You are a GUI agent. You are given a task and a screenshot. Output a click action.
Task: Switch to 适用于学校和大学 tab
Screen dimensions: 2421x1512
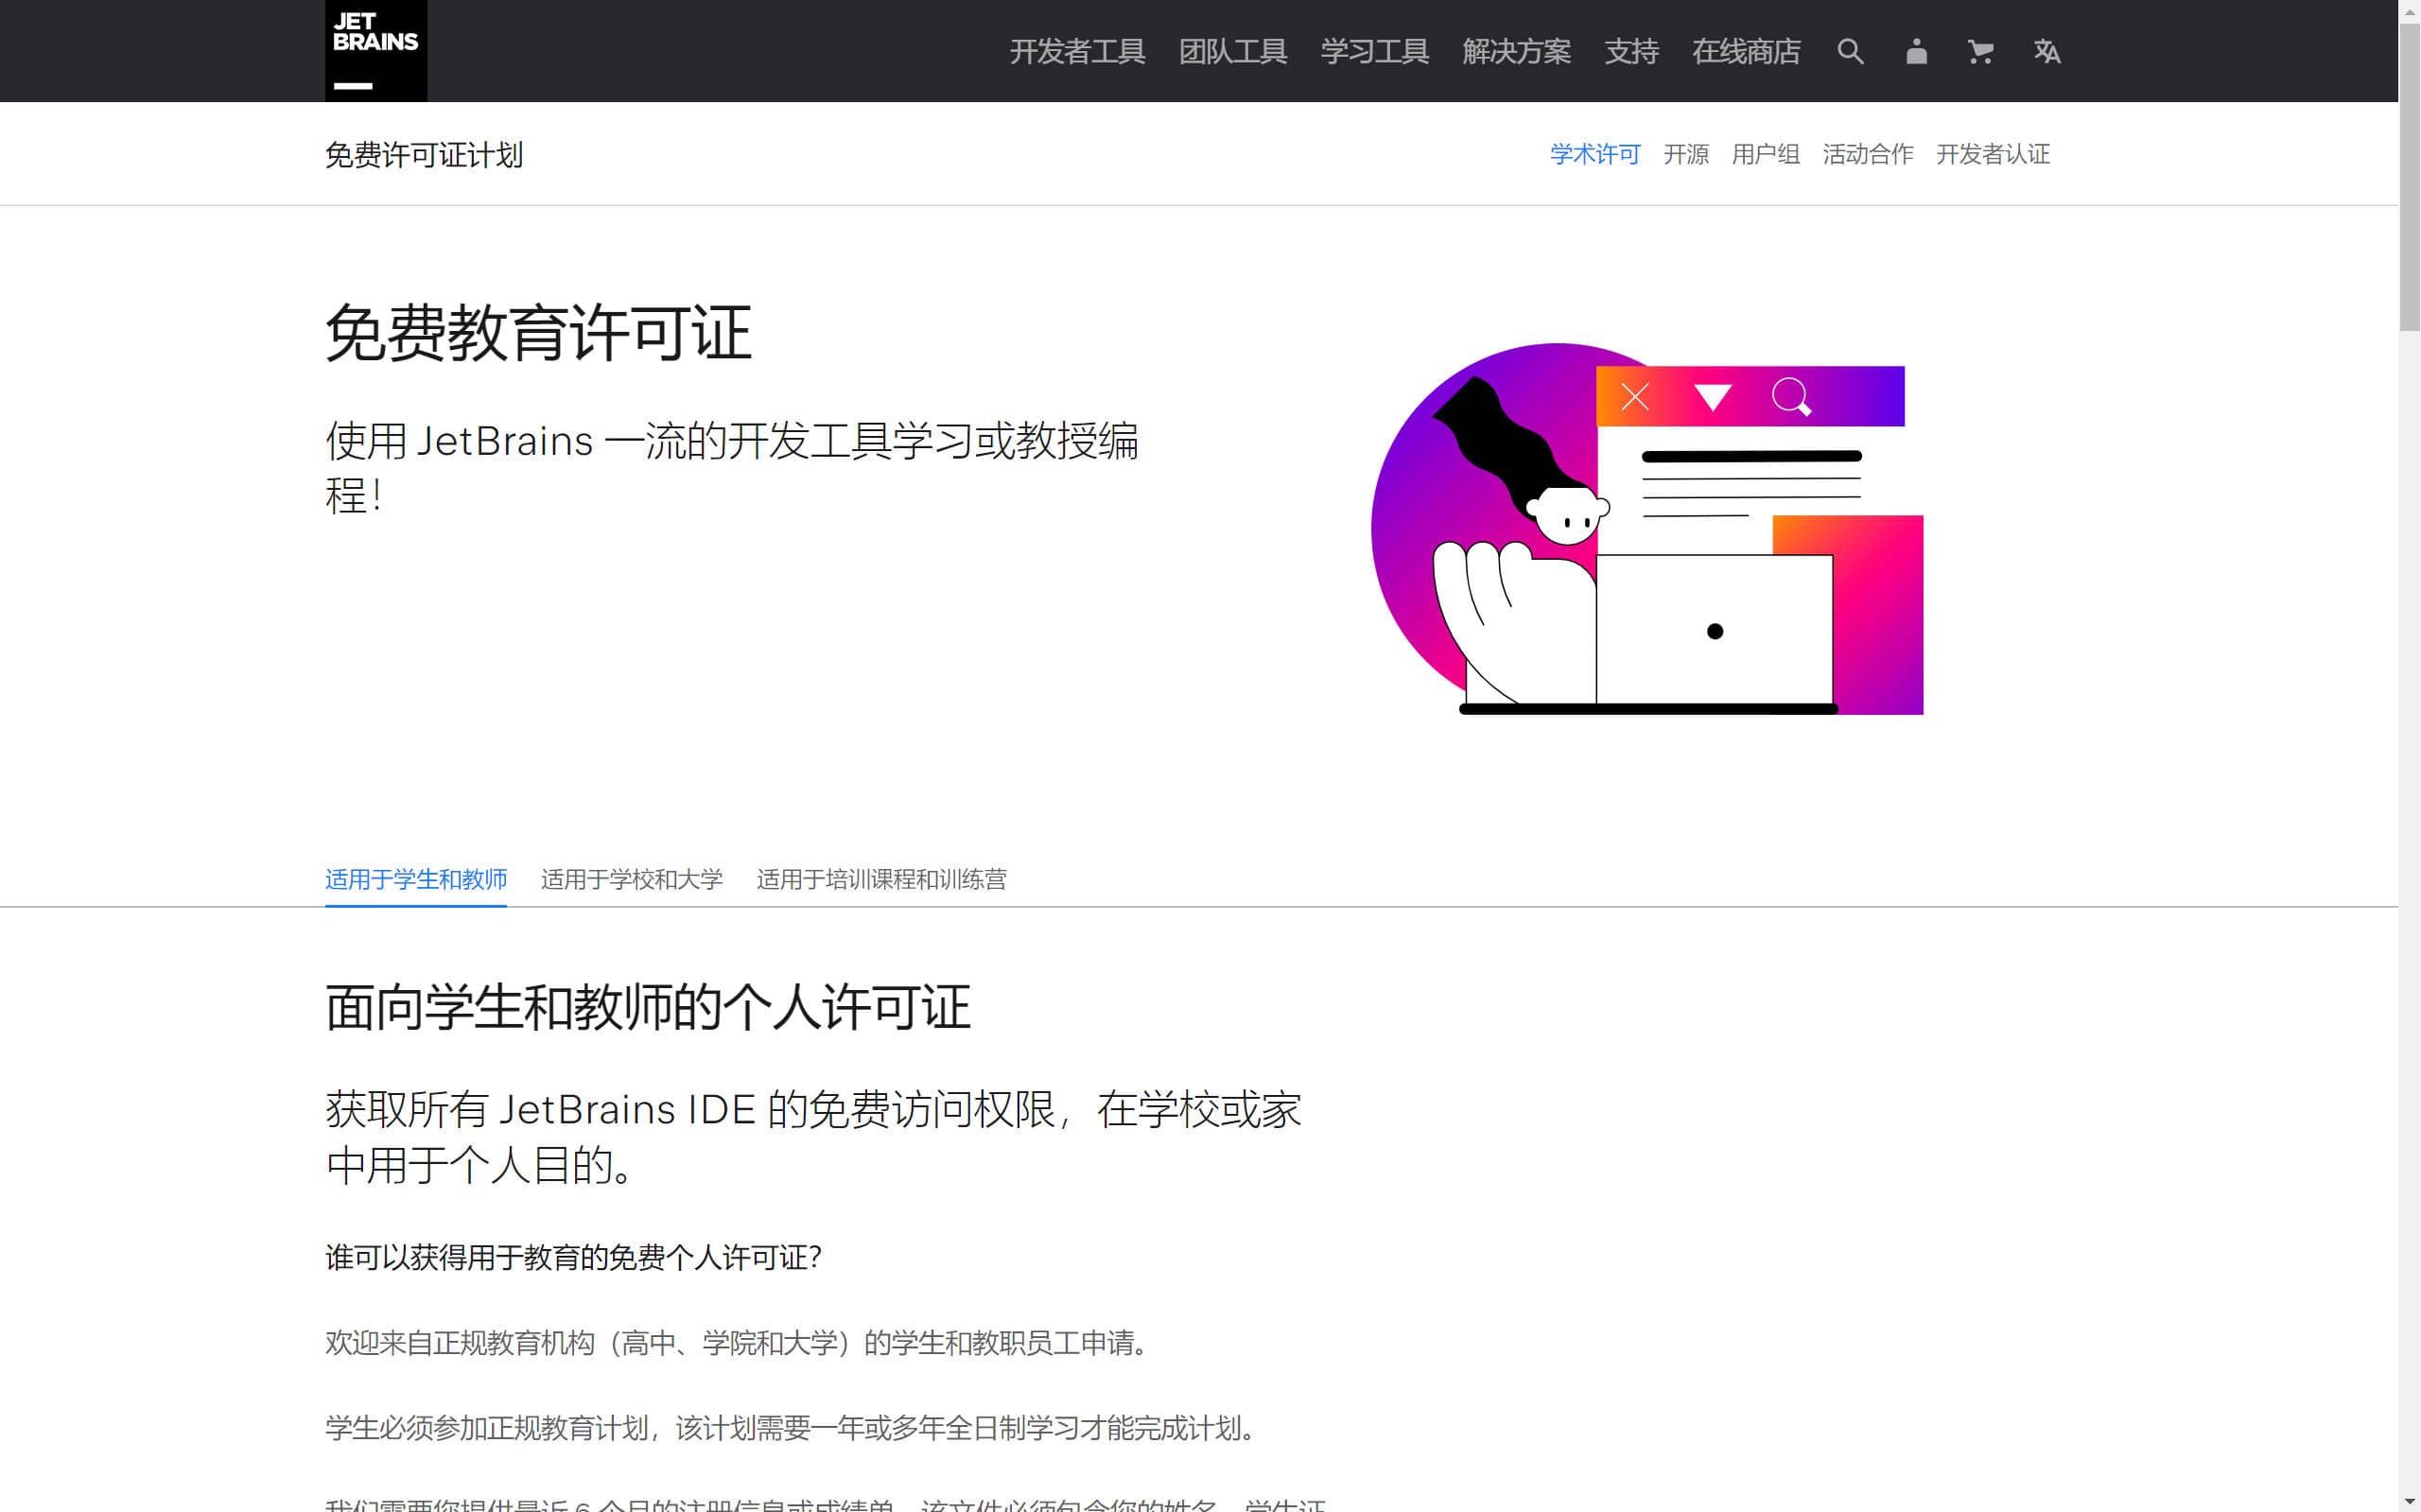click(x=631, y=879)
